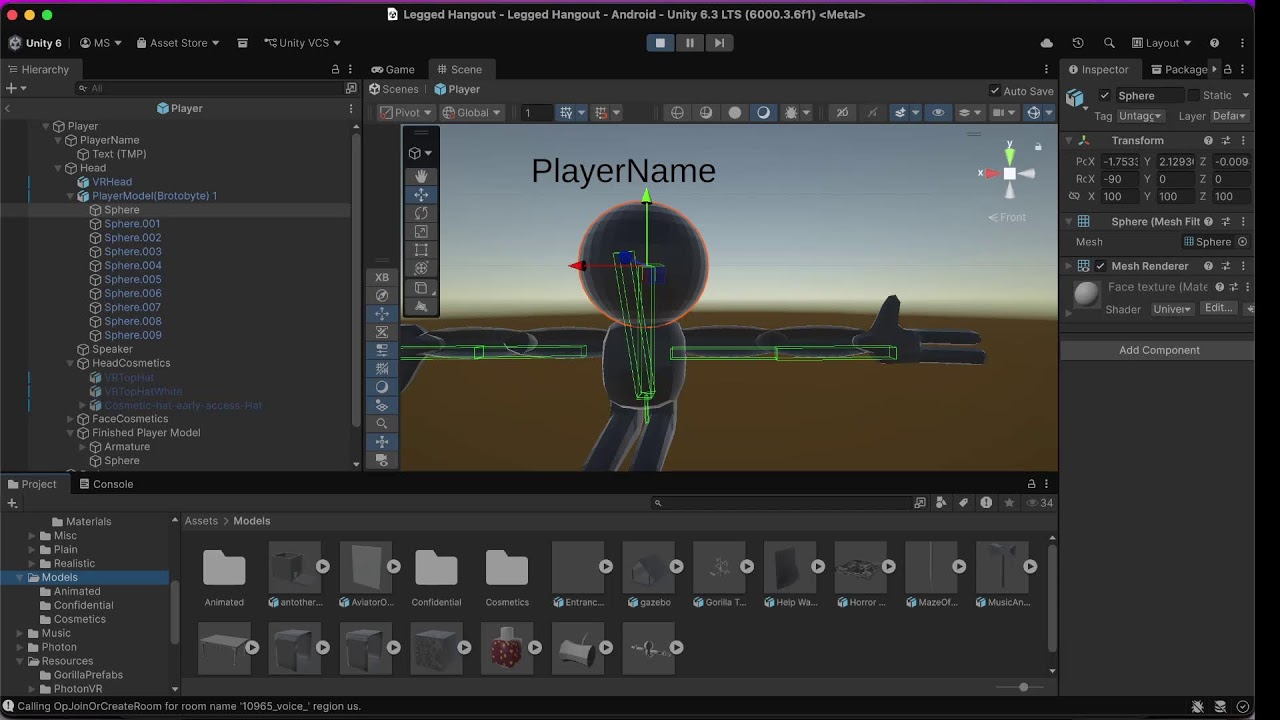This screenshot has height=720, width=1280.
Task: Click the magnifier search overlay button
Action: (x=382, y=423)
